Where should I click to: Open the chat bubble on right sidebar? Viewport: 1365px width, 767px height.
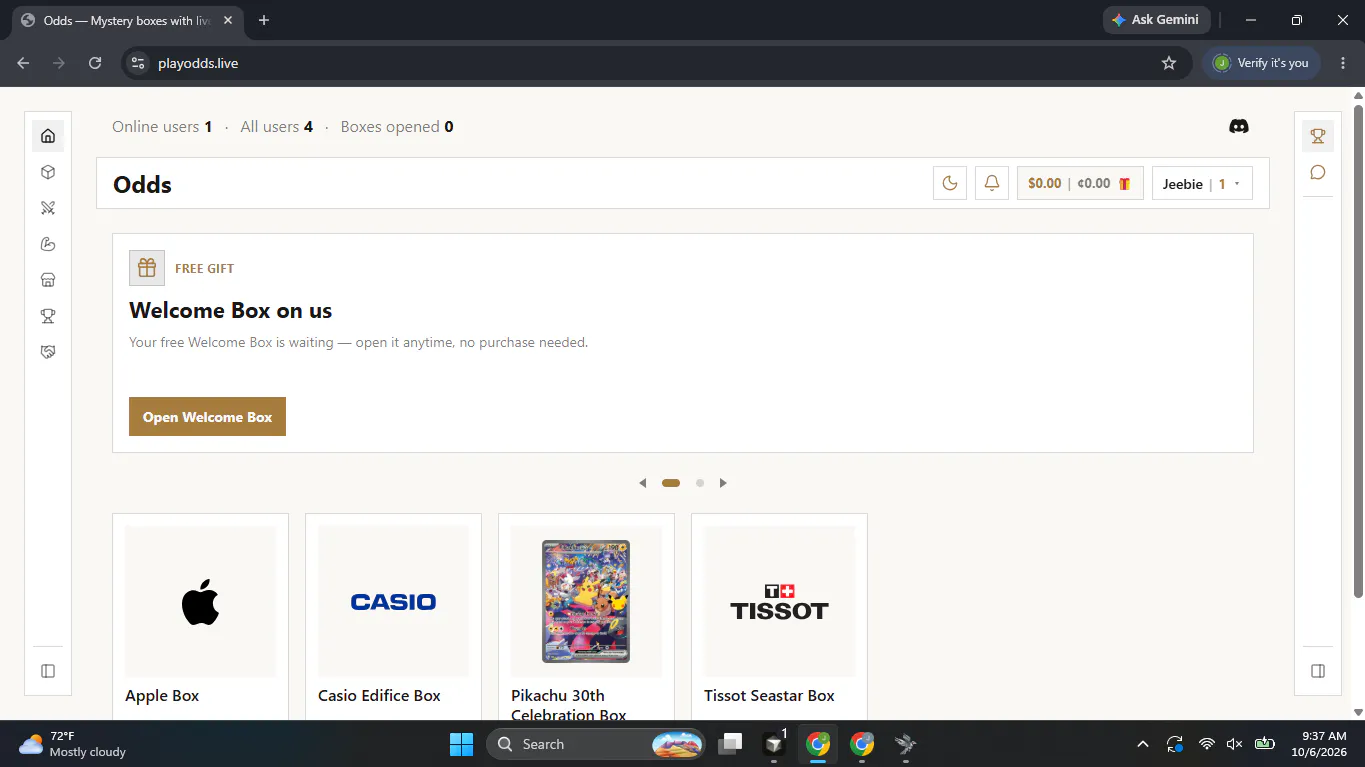click(1318, 172)
